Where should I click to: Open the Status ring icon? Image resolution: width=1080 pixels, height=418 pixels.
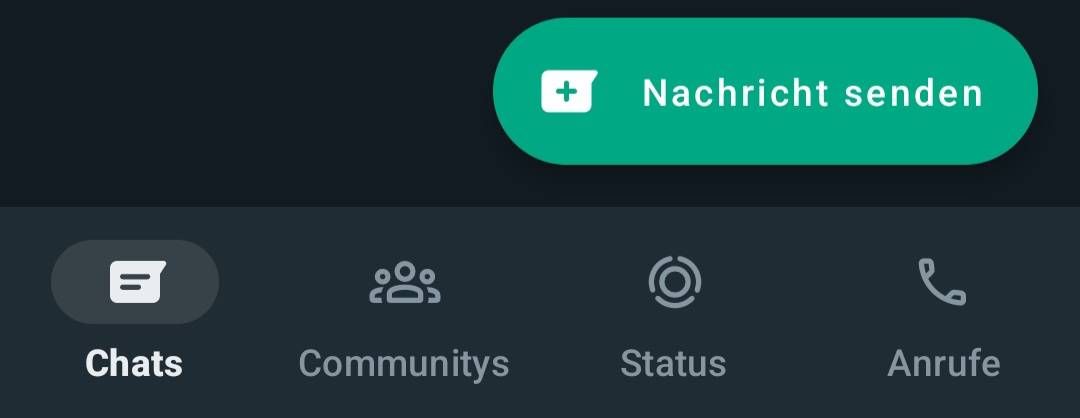674,281
